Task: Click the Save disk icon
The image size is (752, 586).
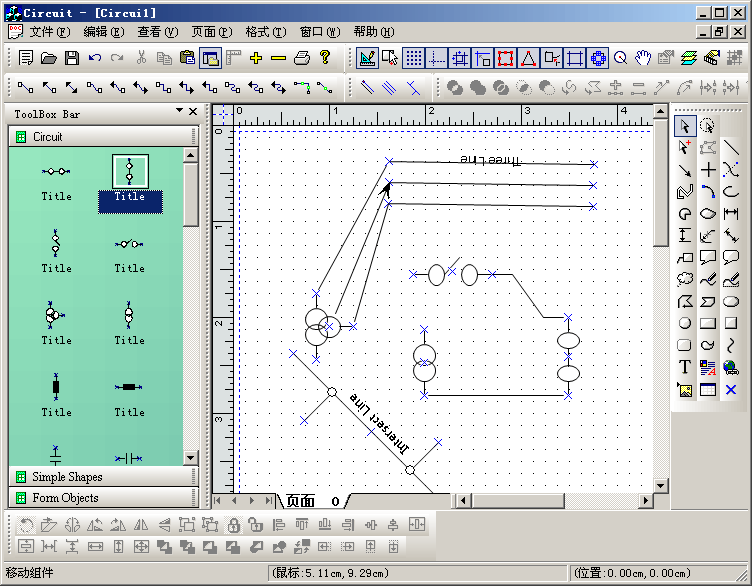Action: [x=72, y=58]
